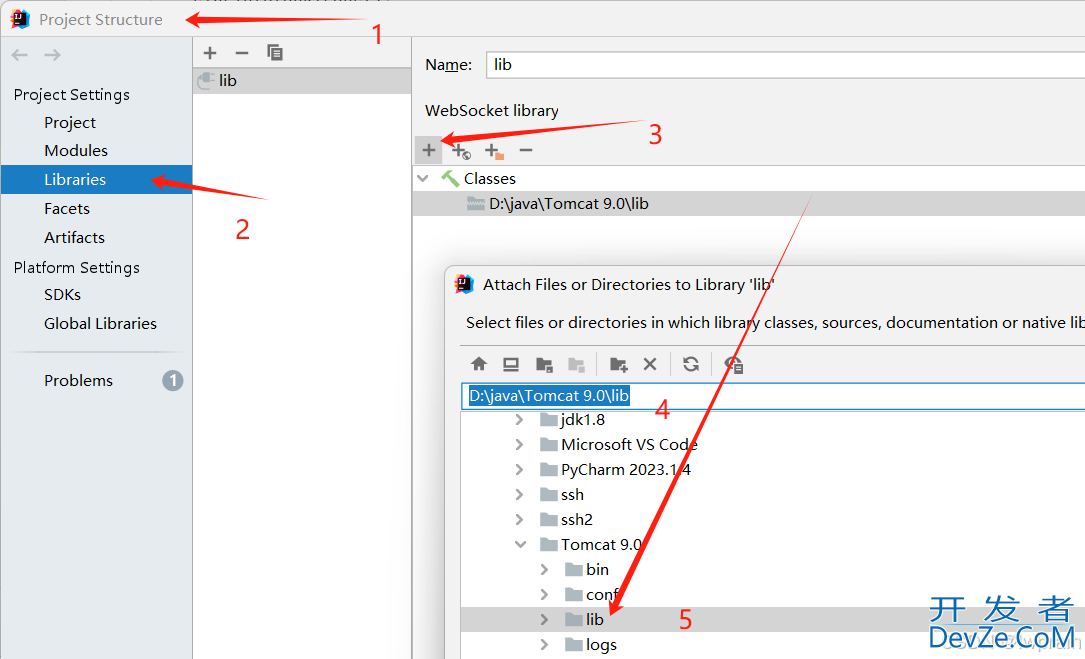This screenshot has width=1085, height=659.
Task: Expand the bin folder
Action: click(544, 570)
